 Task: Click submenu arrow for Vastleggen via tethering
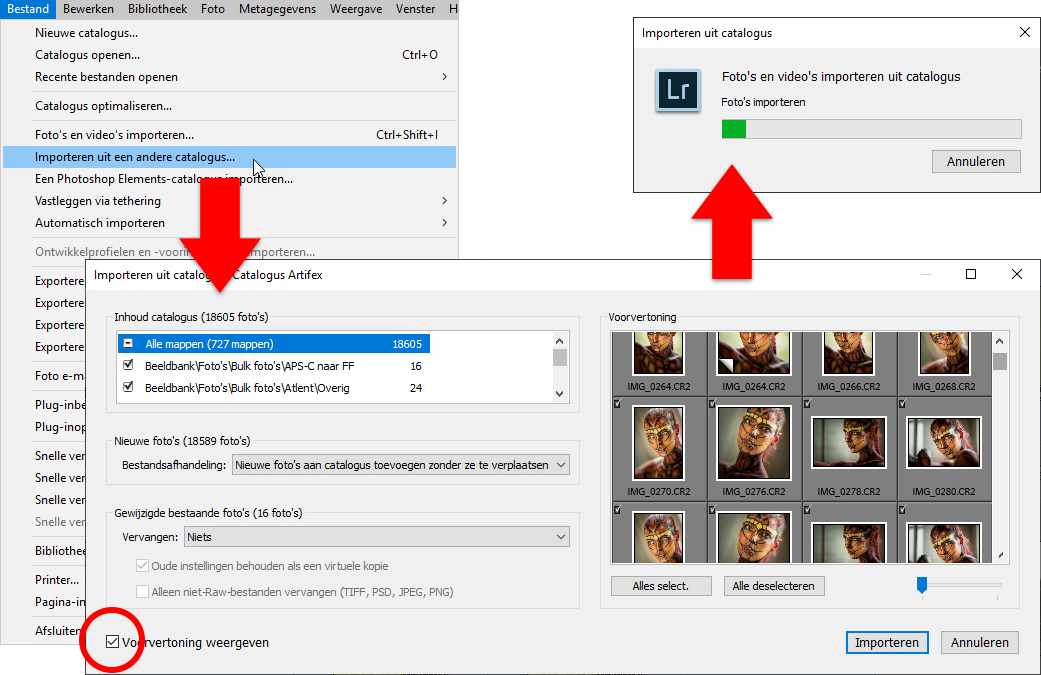click(444, 201)
